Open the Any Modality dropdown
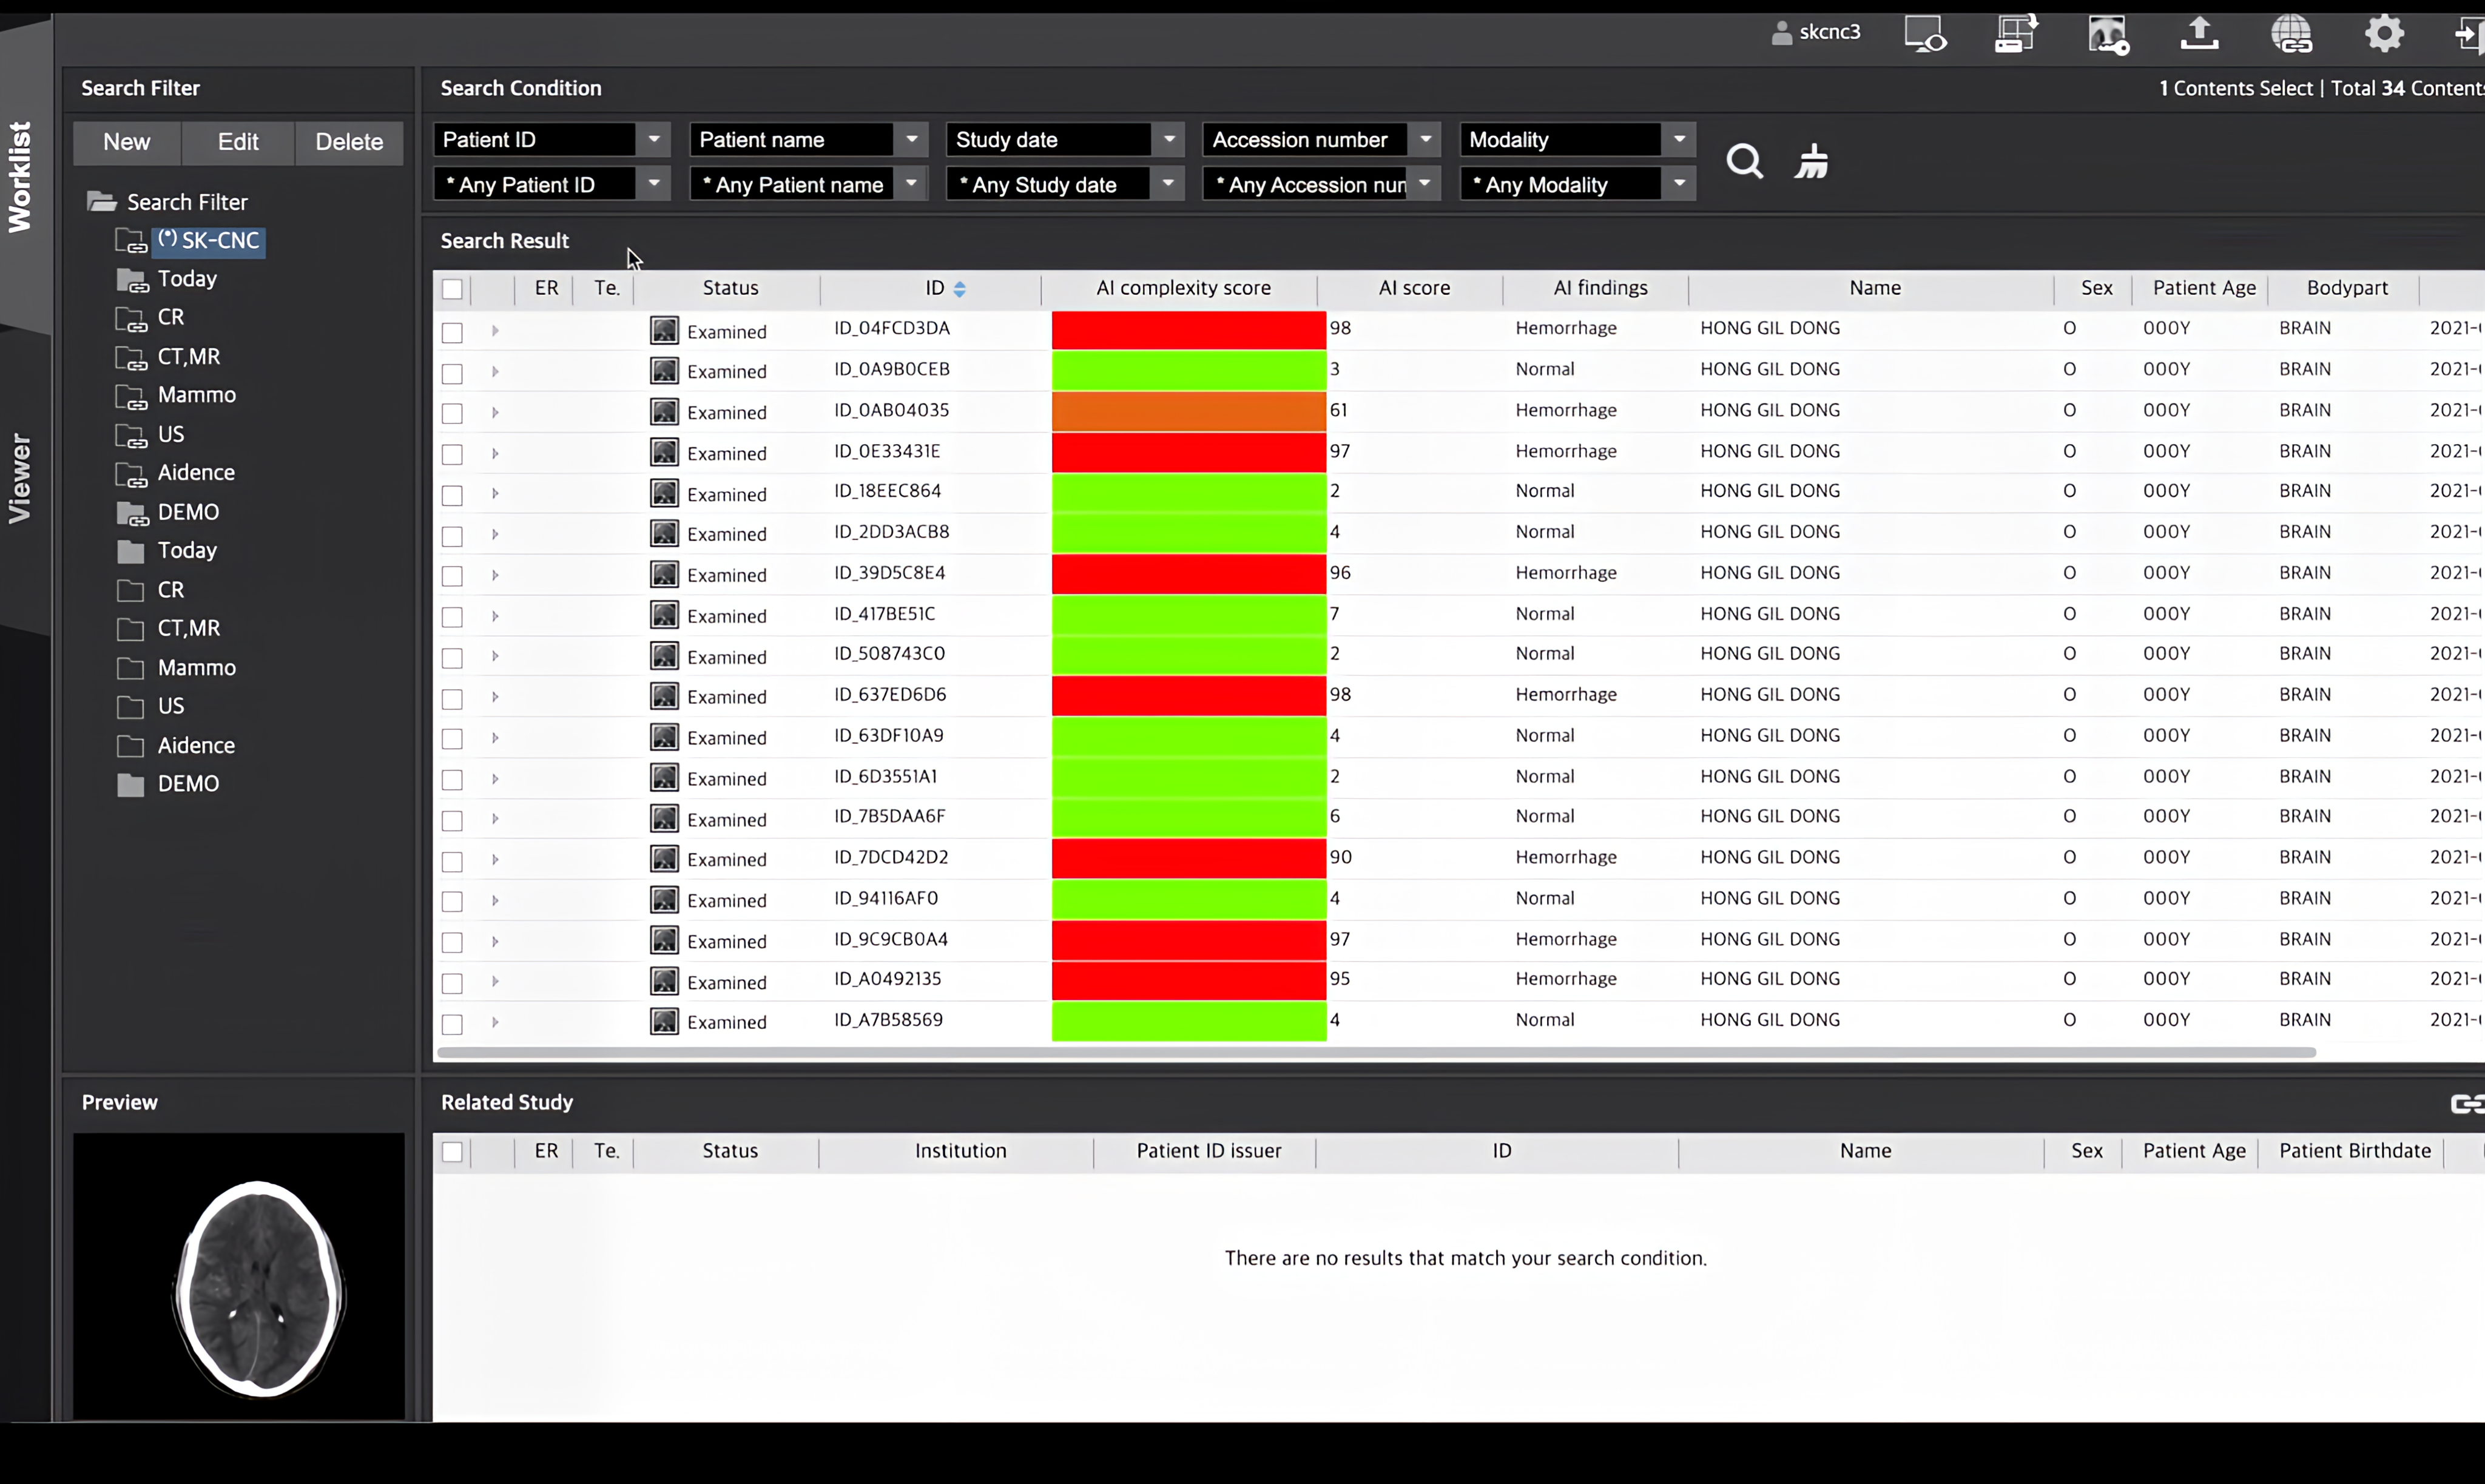 [1679, 184]
